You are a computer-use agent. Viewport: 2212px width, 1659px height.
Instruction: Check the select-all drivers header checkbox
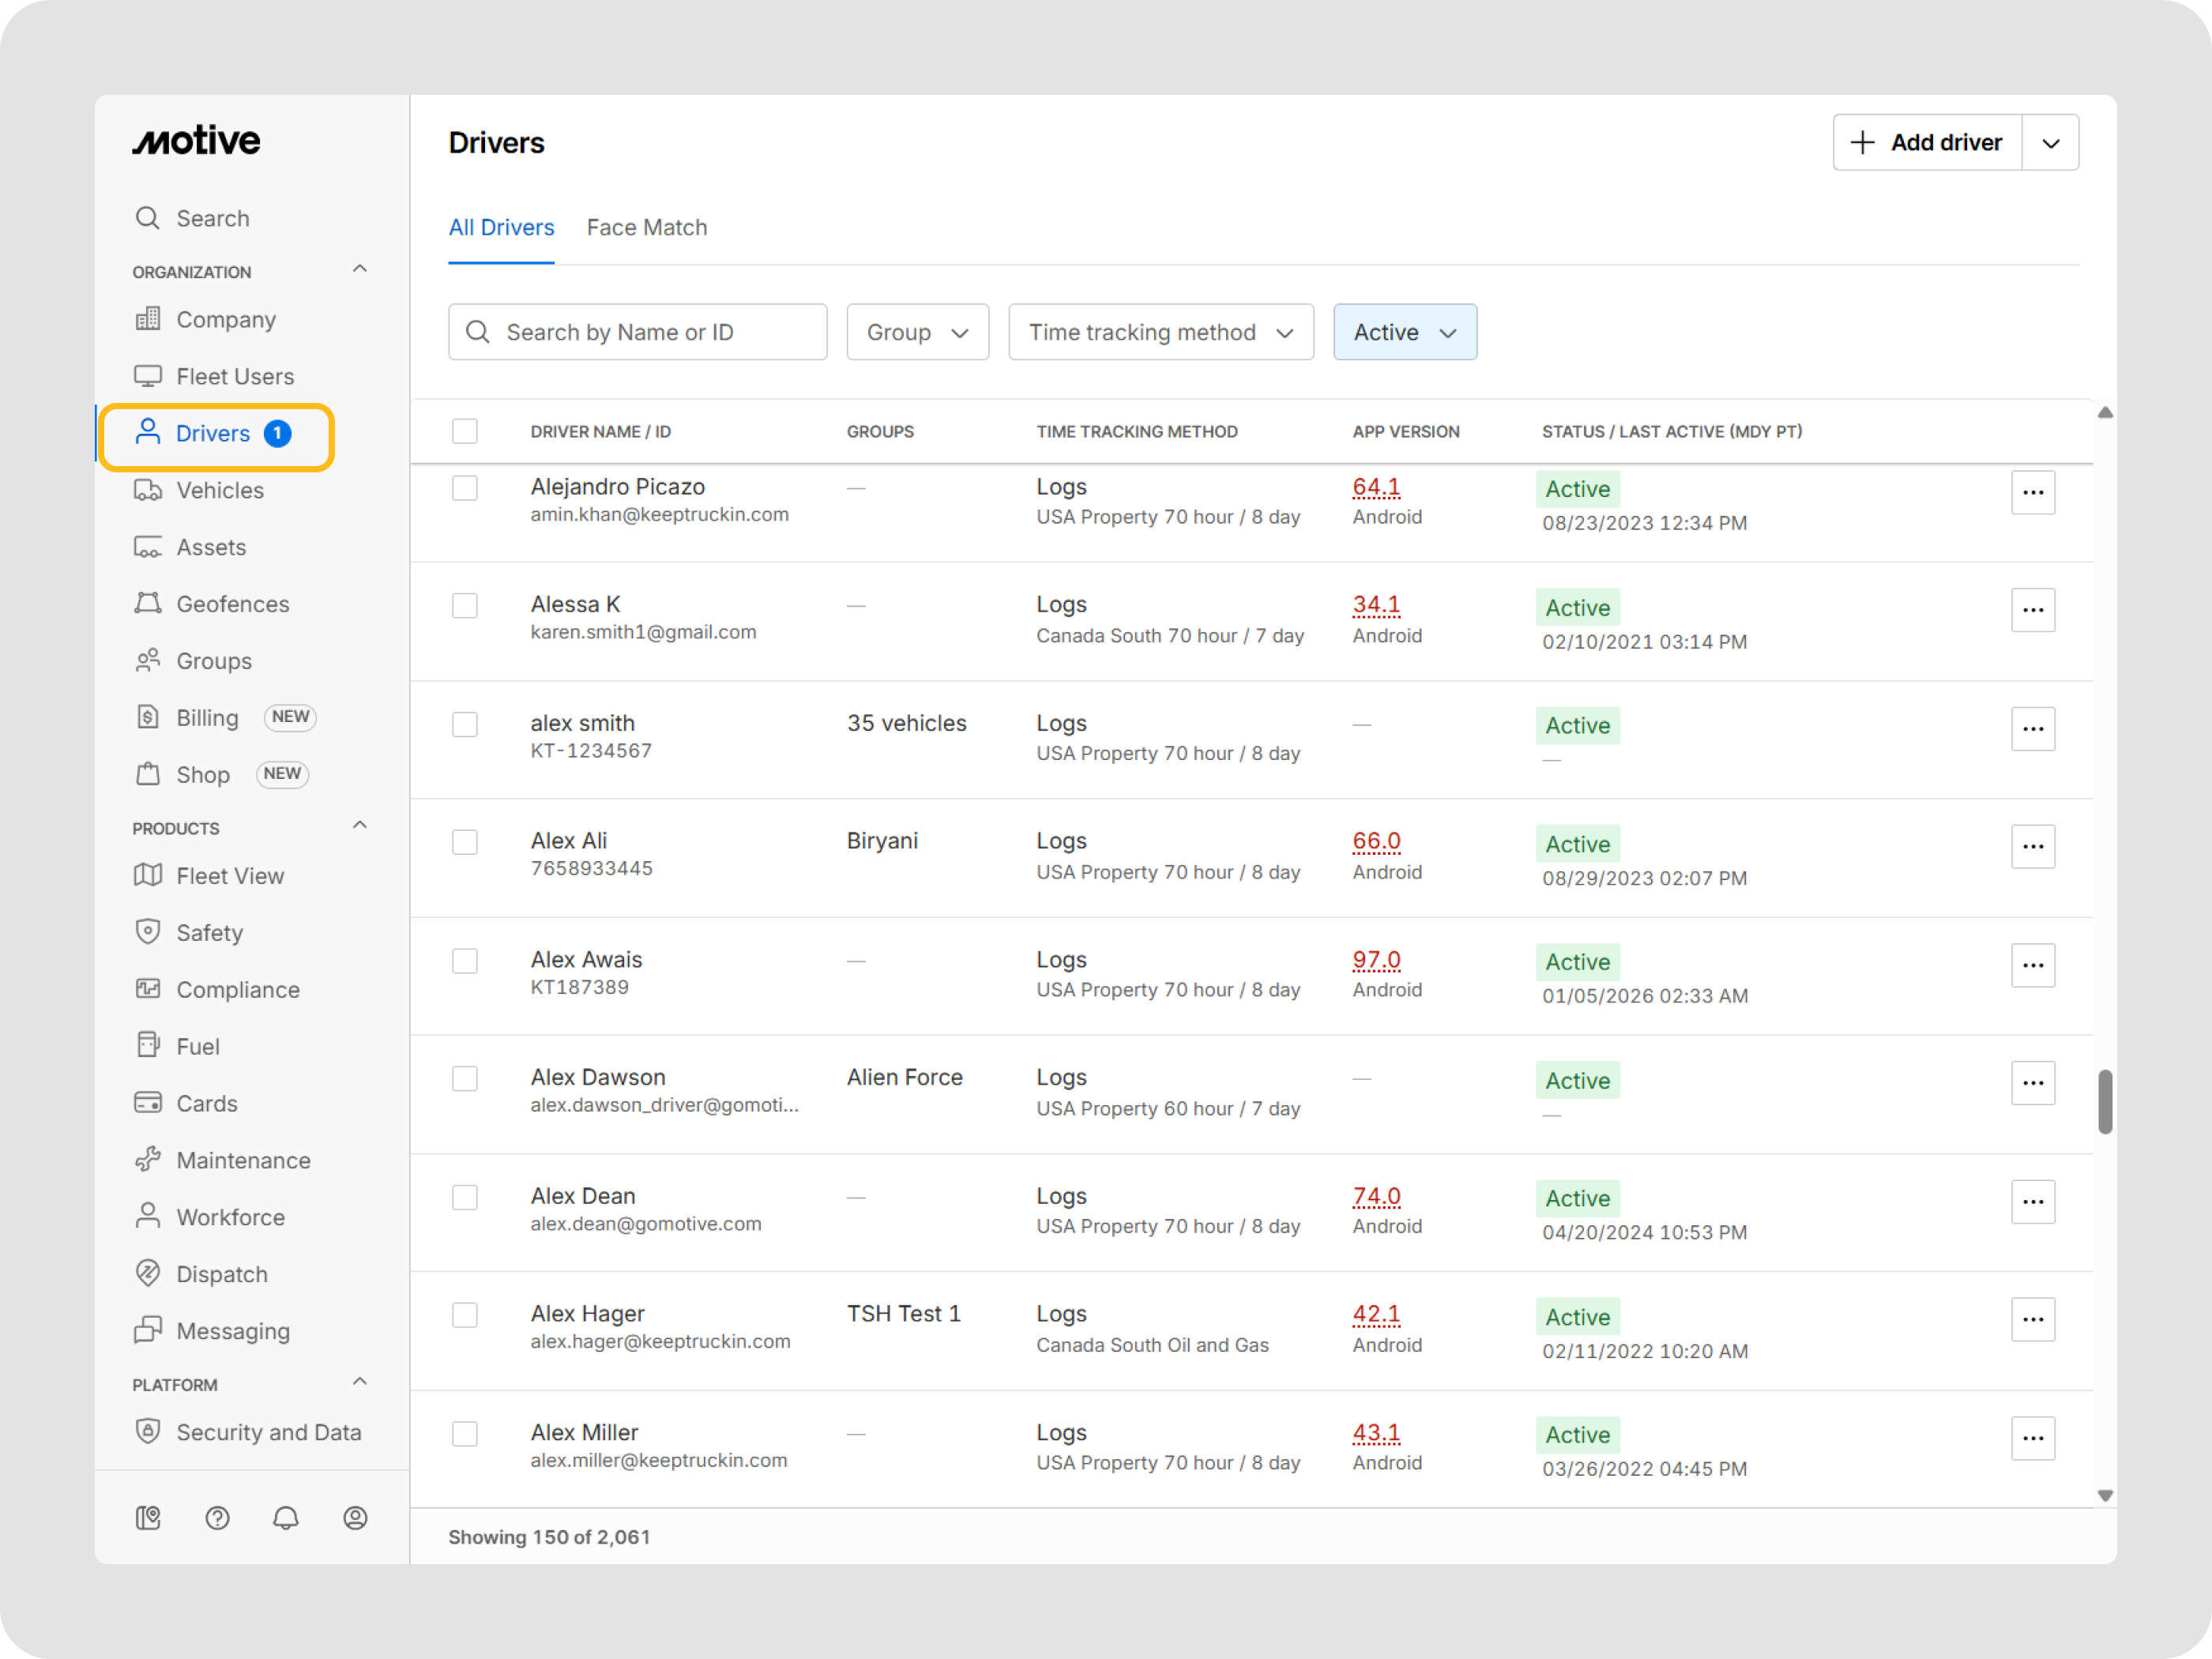[465, 431]
